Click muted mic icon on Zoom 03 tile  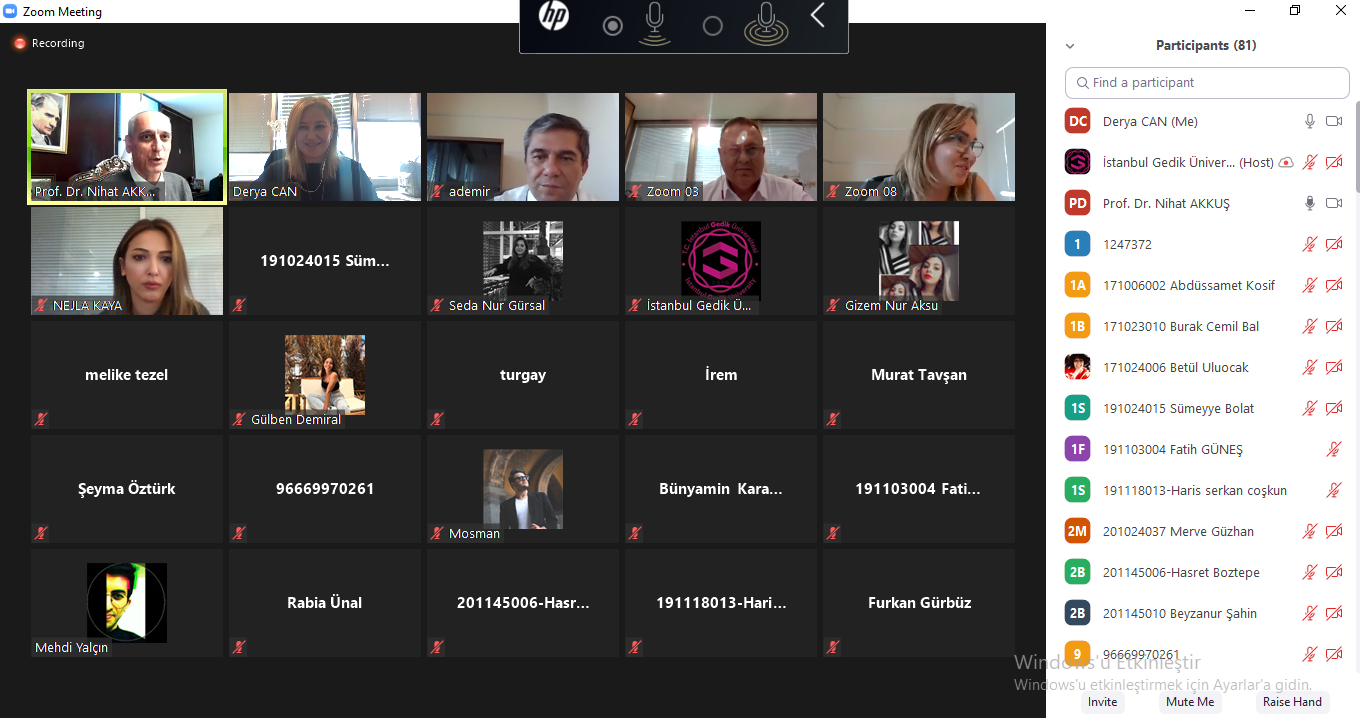pos(635,191)
